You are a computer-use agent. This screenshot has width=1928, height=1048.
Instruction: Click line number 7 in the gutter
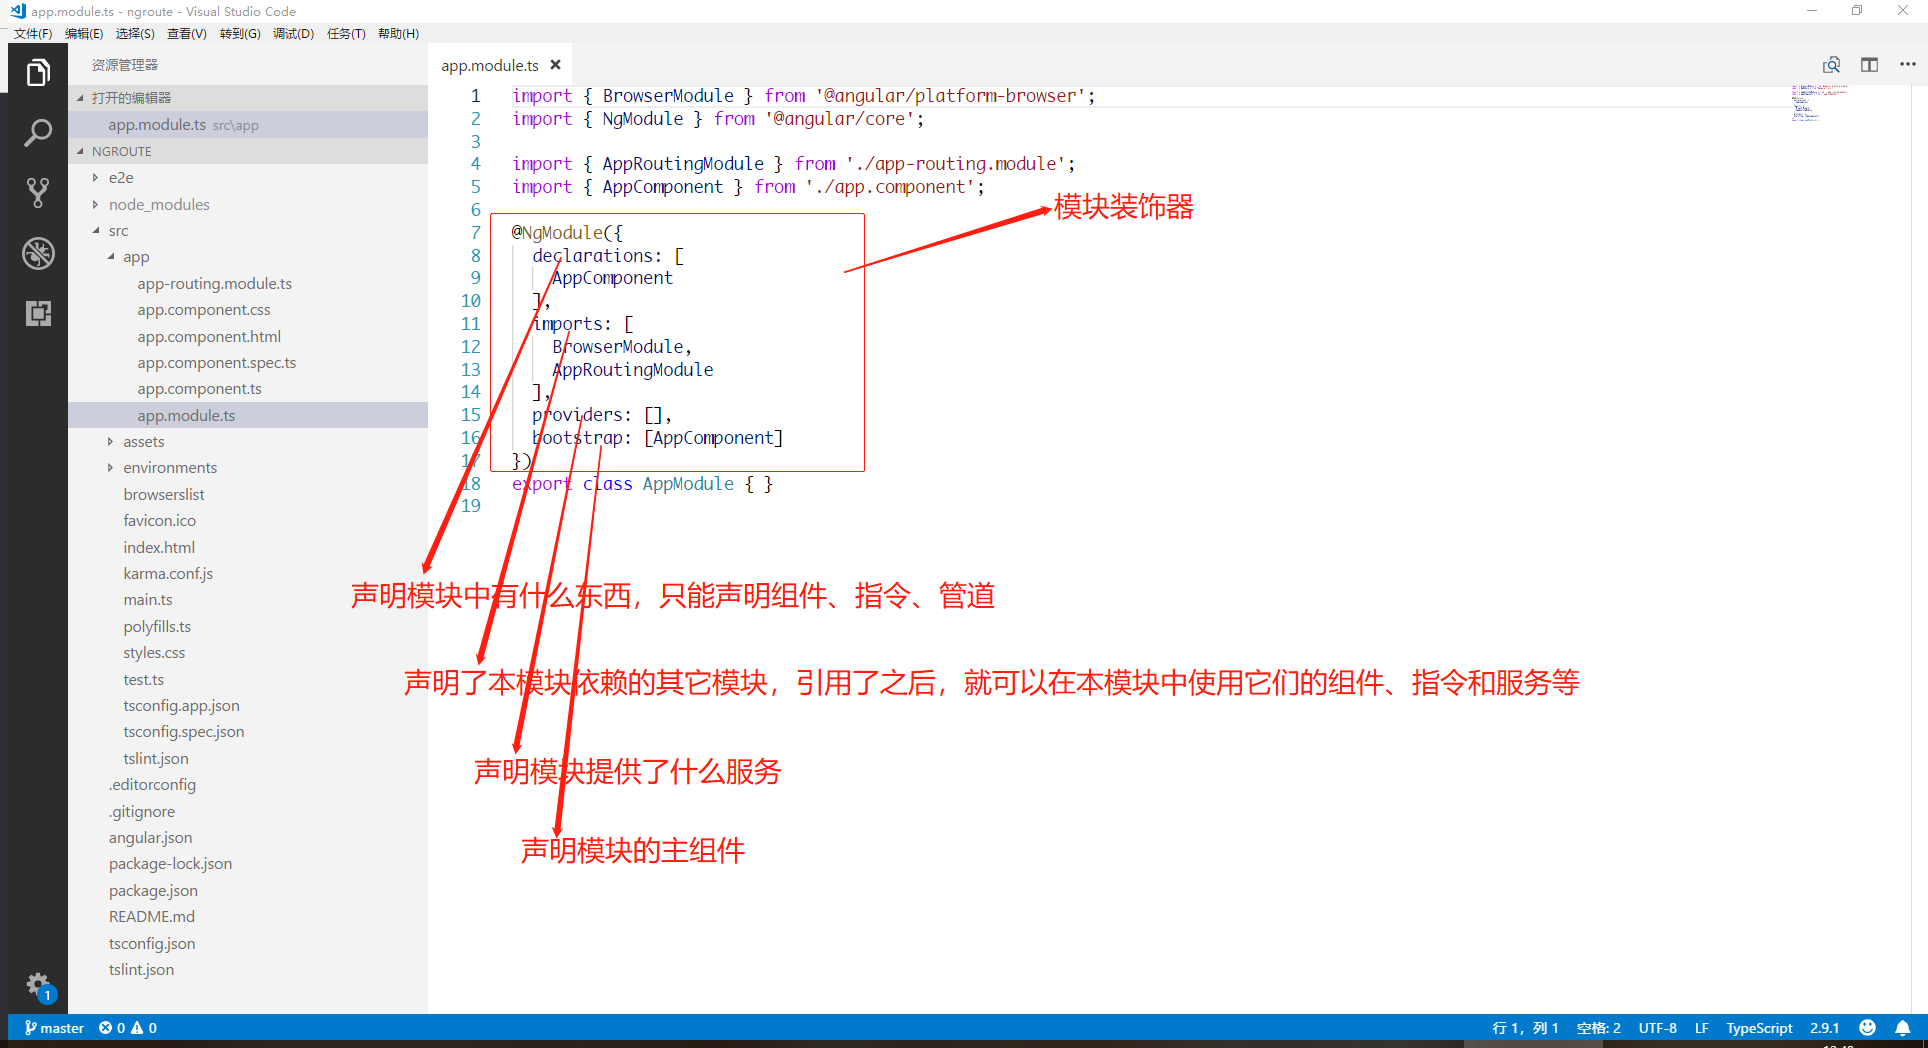coord(476,232)
